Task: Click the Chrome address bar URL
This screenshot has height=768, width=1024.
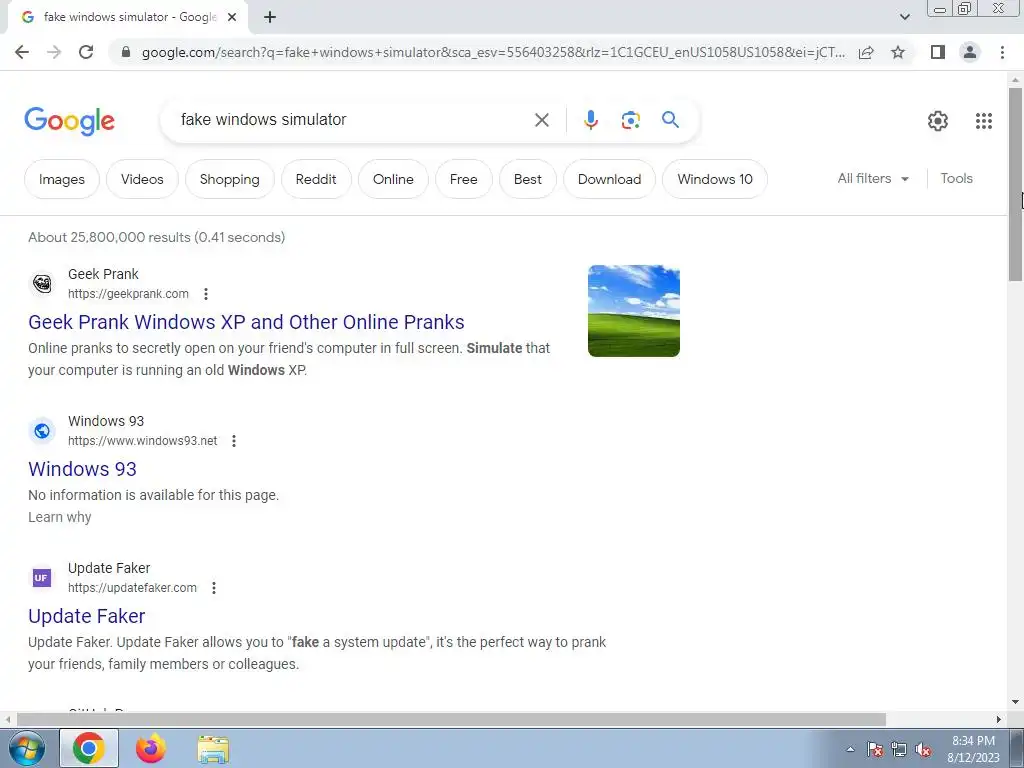Action: tap(493, 52)
